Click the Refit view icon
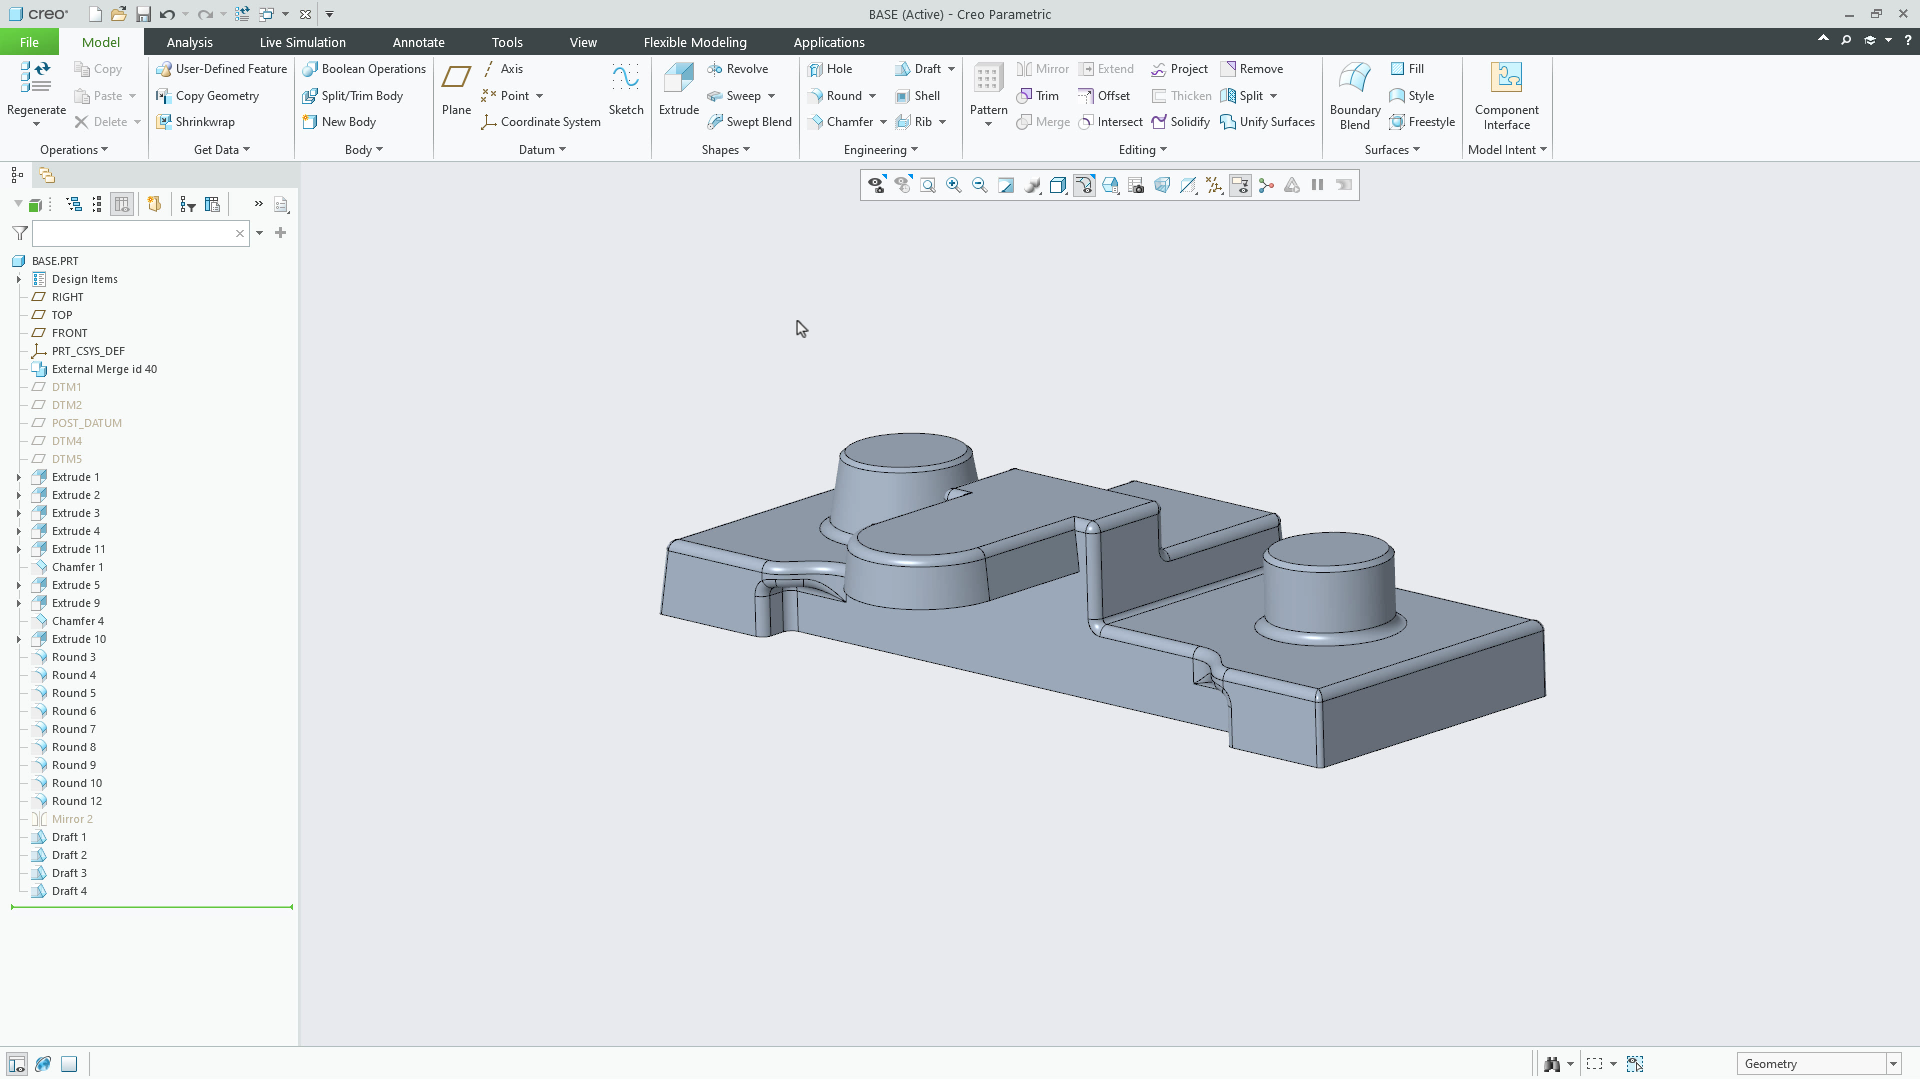 click(928, 185)
